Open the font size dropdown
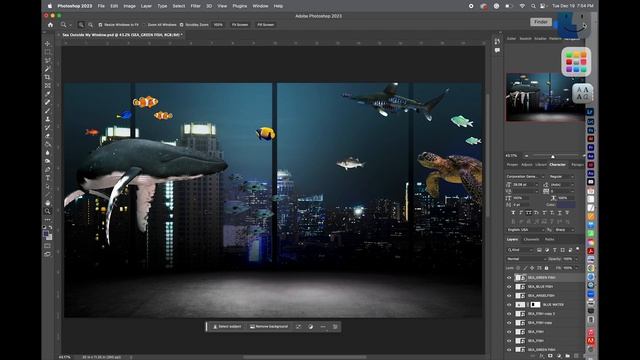 [526, 184]
